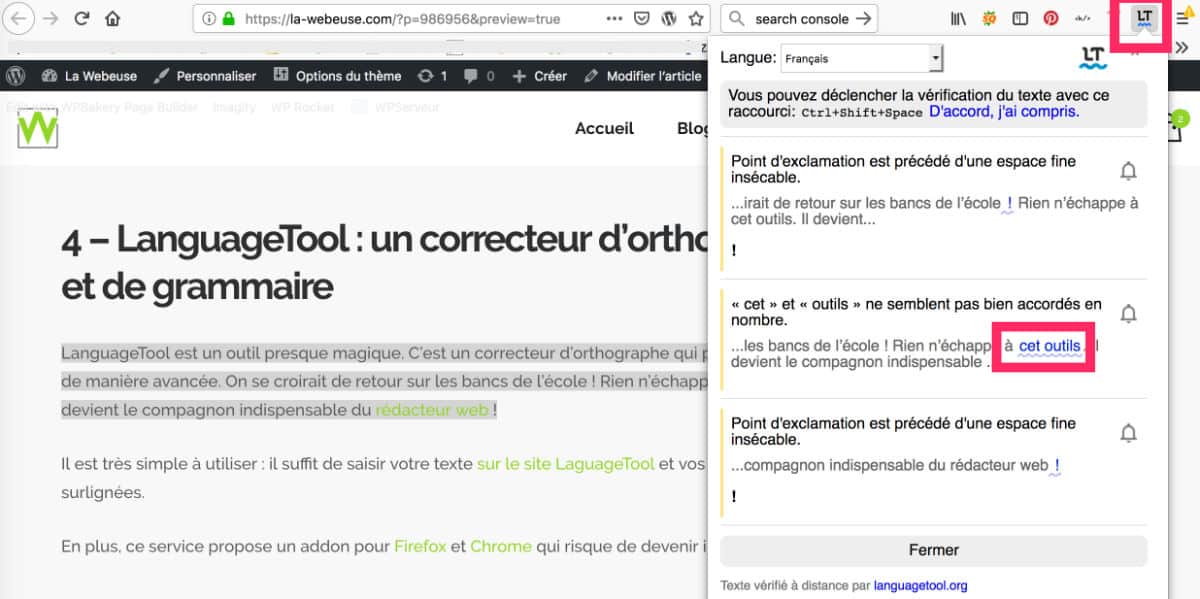View comments from the admin bar bubble
Viewport: 1200px width, 599px height.
[477, 76]
